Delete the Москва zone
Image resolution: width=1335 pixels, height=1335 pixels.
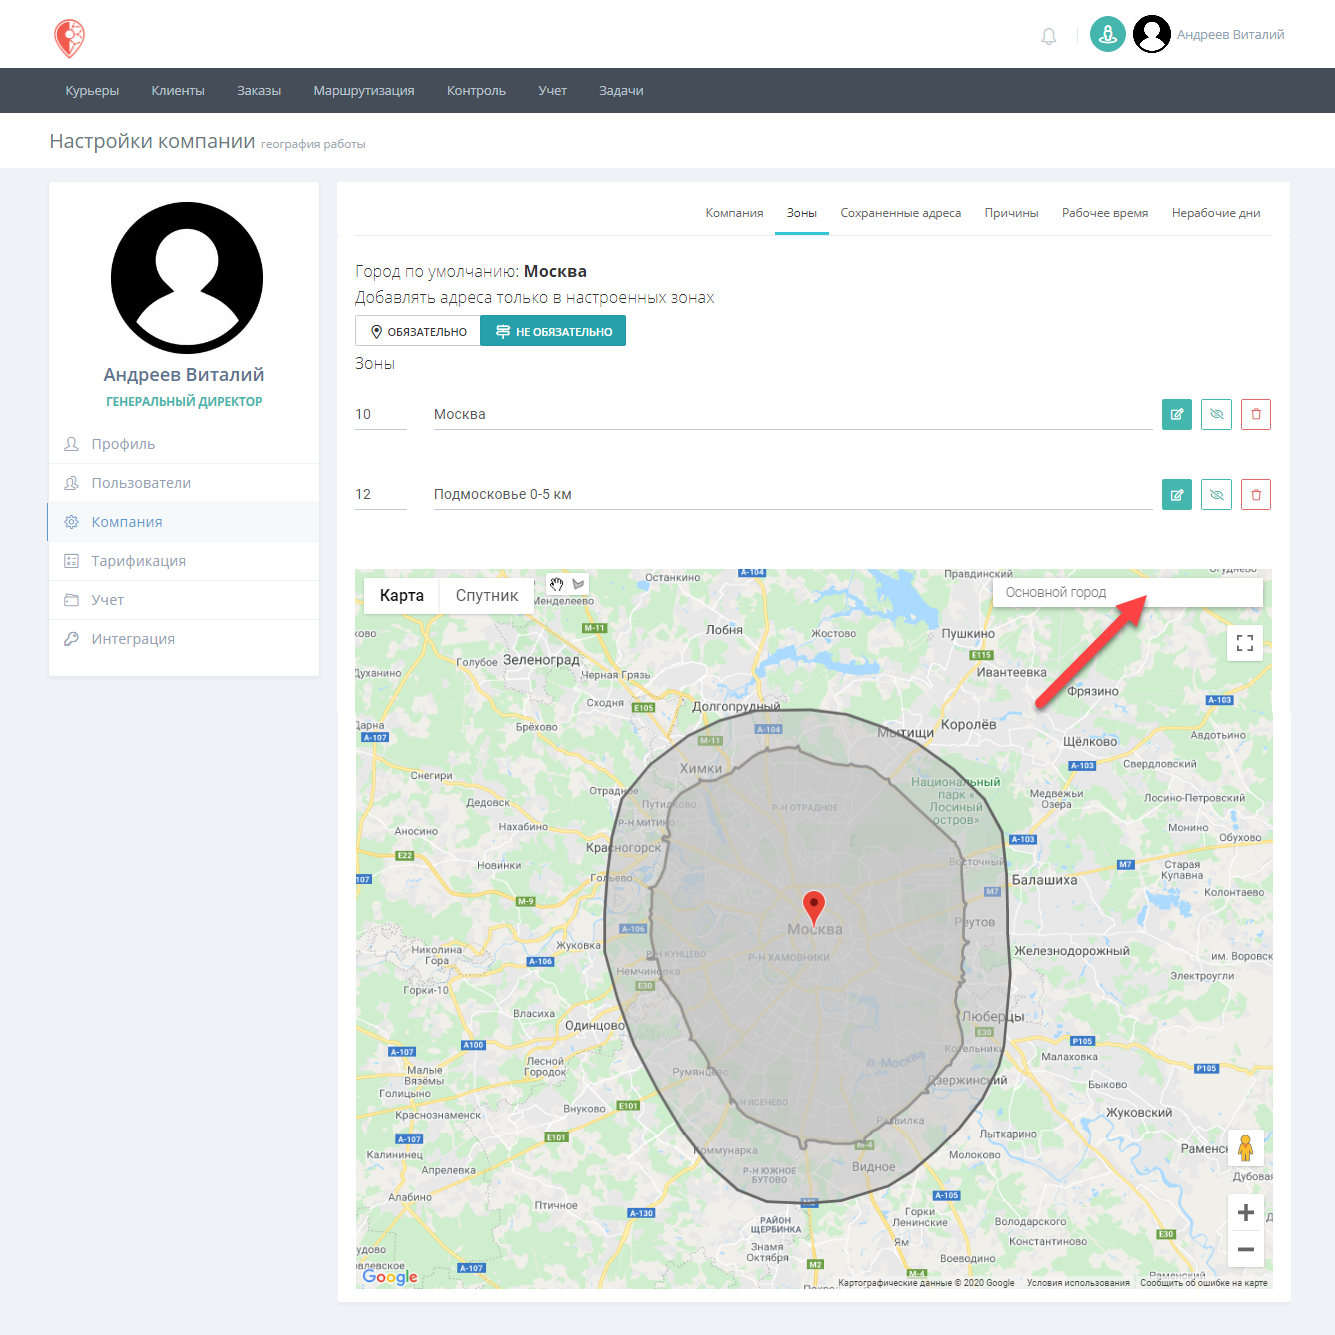click(x=1256, y=414)
